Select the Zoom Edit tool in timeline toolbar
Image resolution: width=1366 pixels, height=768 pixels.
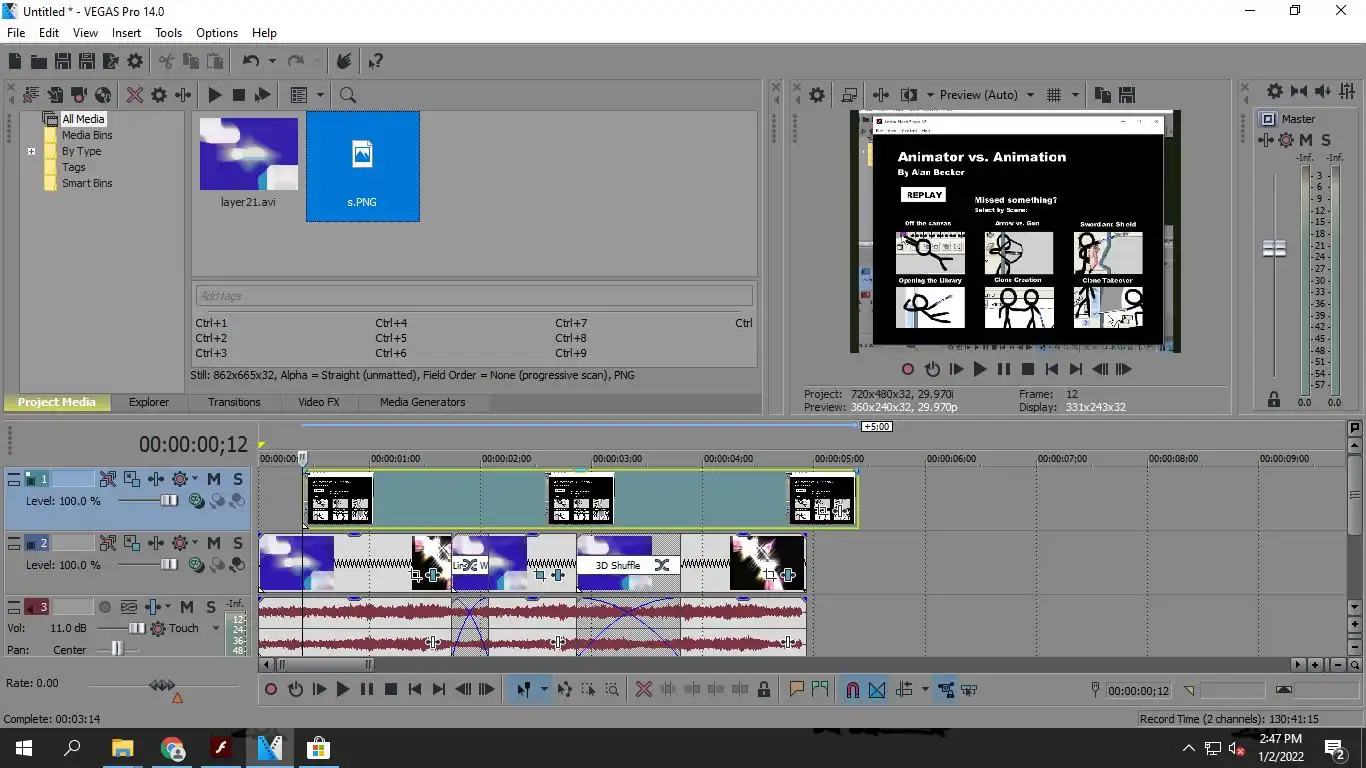tap(612, 689)
